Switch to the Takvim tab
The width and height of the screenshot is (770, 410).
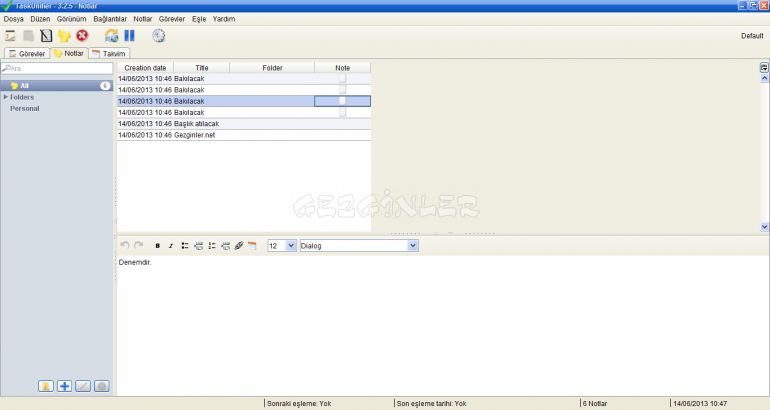click(x=109, y=53)
